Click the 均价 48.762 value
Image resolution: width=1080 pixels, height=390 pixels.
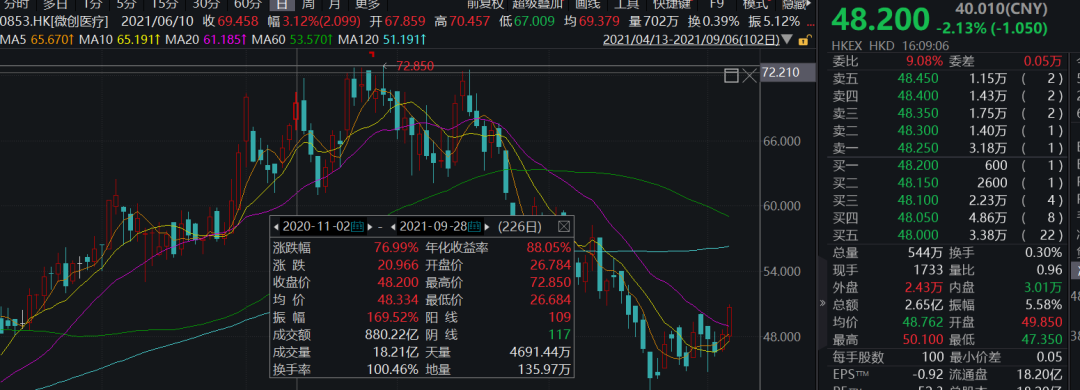[921, 322]
